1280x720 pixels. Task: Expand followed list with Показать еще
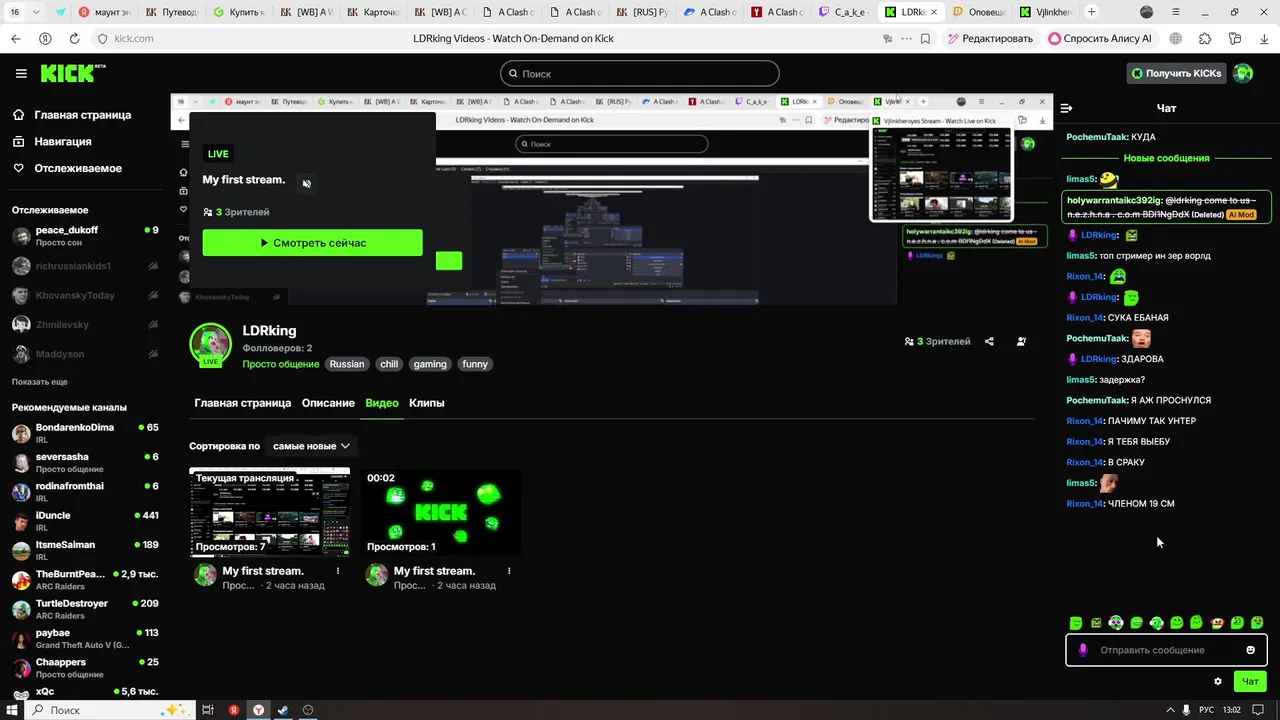pos(40,382)
